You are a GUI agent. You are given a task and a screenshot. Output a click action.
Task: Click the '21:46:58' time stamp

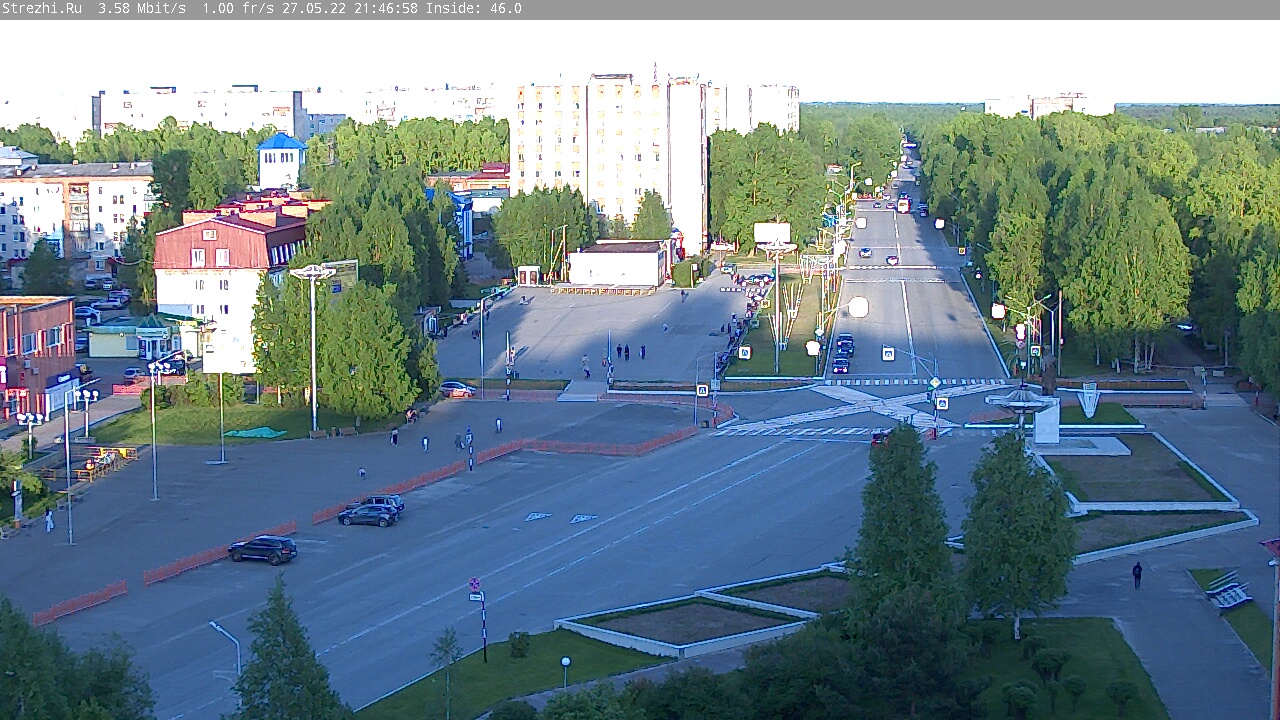tap(385, 8)
